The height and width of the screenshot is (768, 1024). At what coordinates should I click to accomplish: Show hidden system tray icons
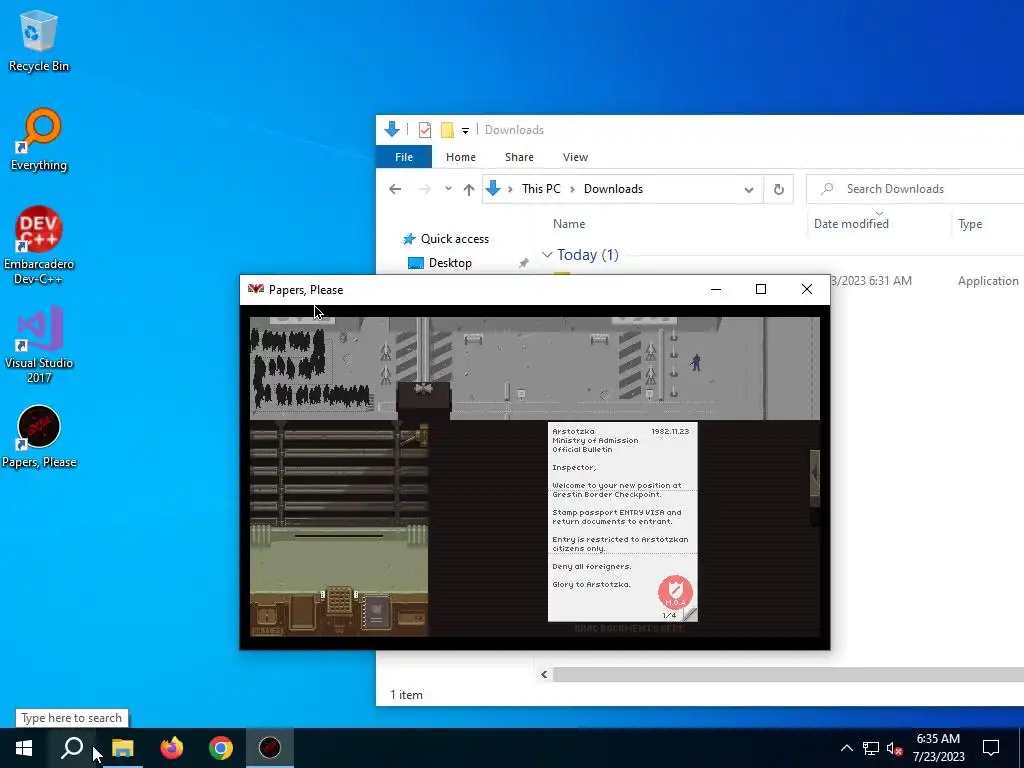(846, 748)
